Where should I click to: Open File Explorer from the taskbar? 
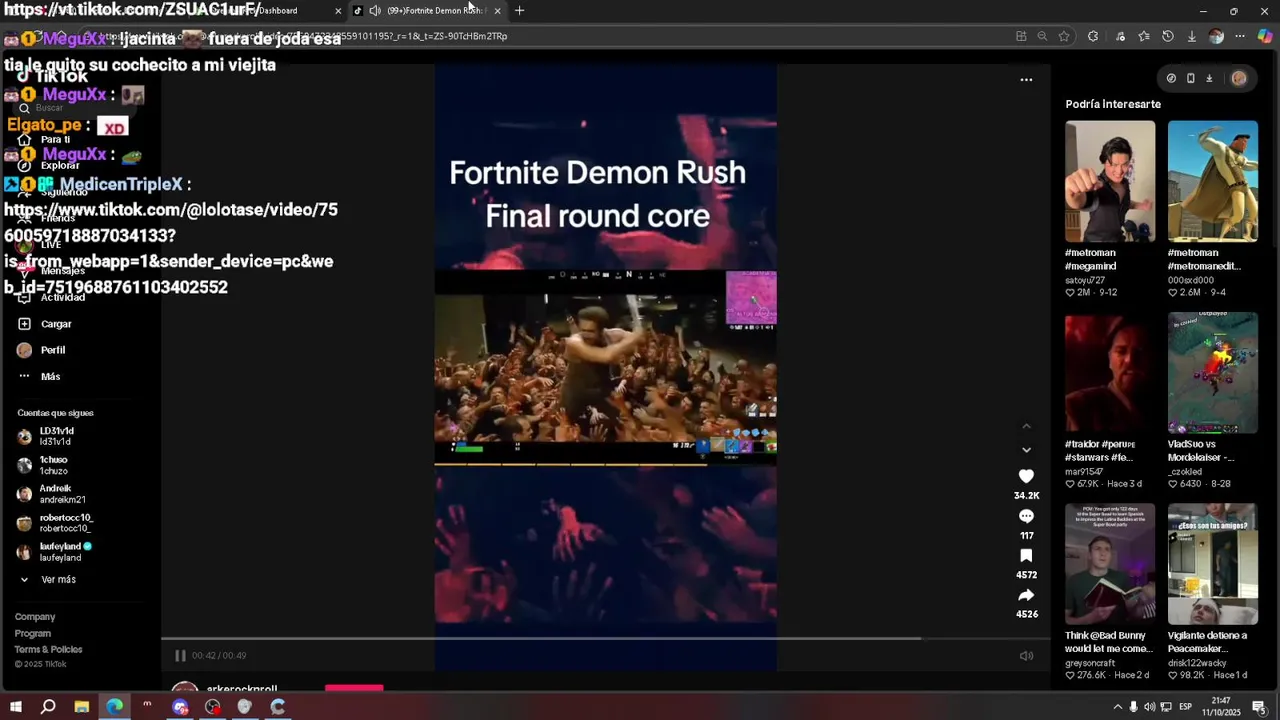point(82,707)
